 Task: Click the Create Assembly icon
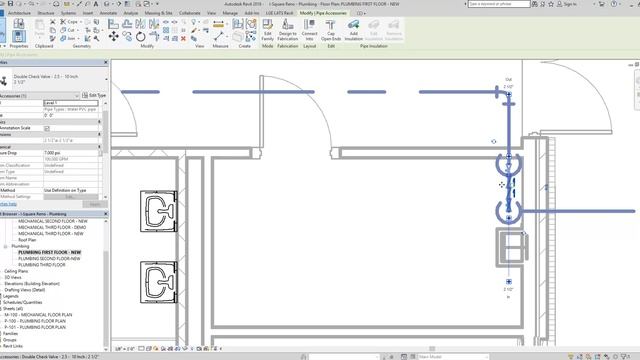pyautogui.click(x=238, y=24)
